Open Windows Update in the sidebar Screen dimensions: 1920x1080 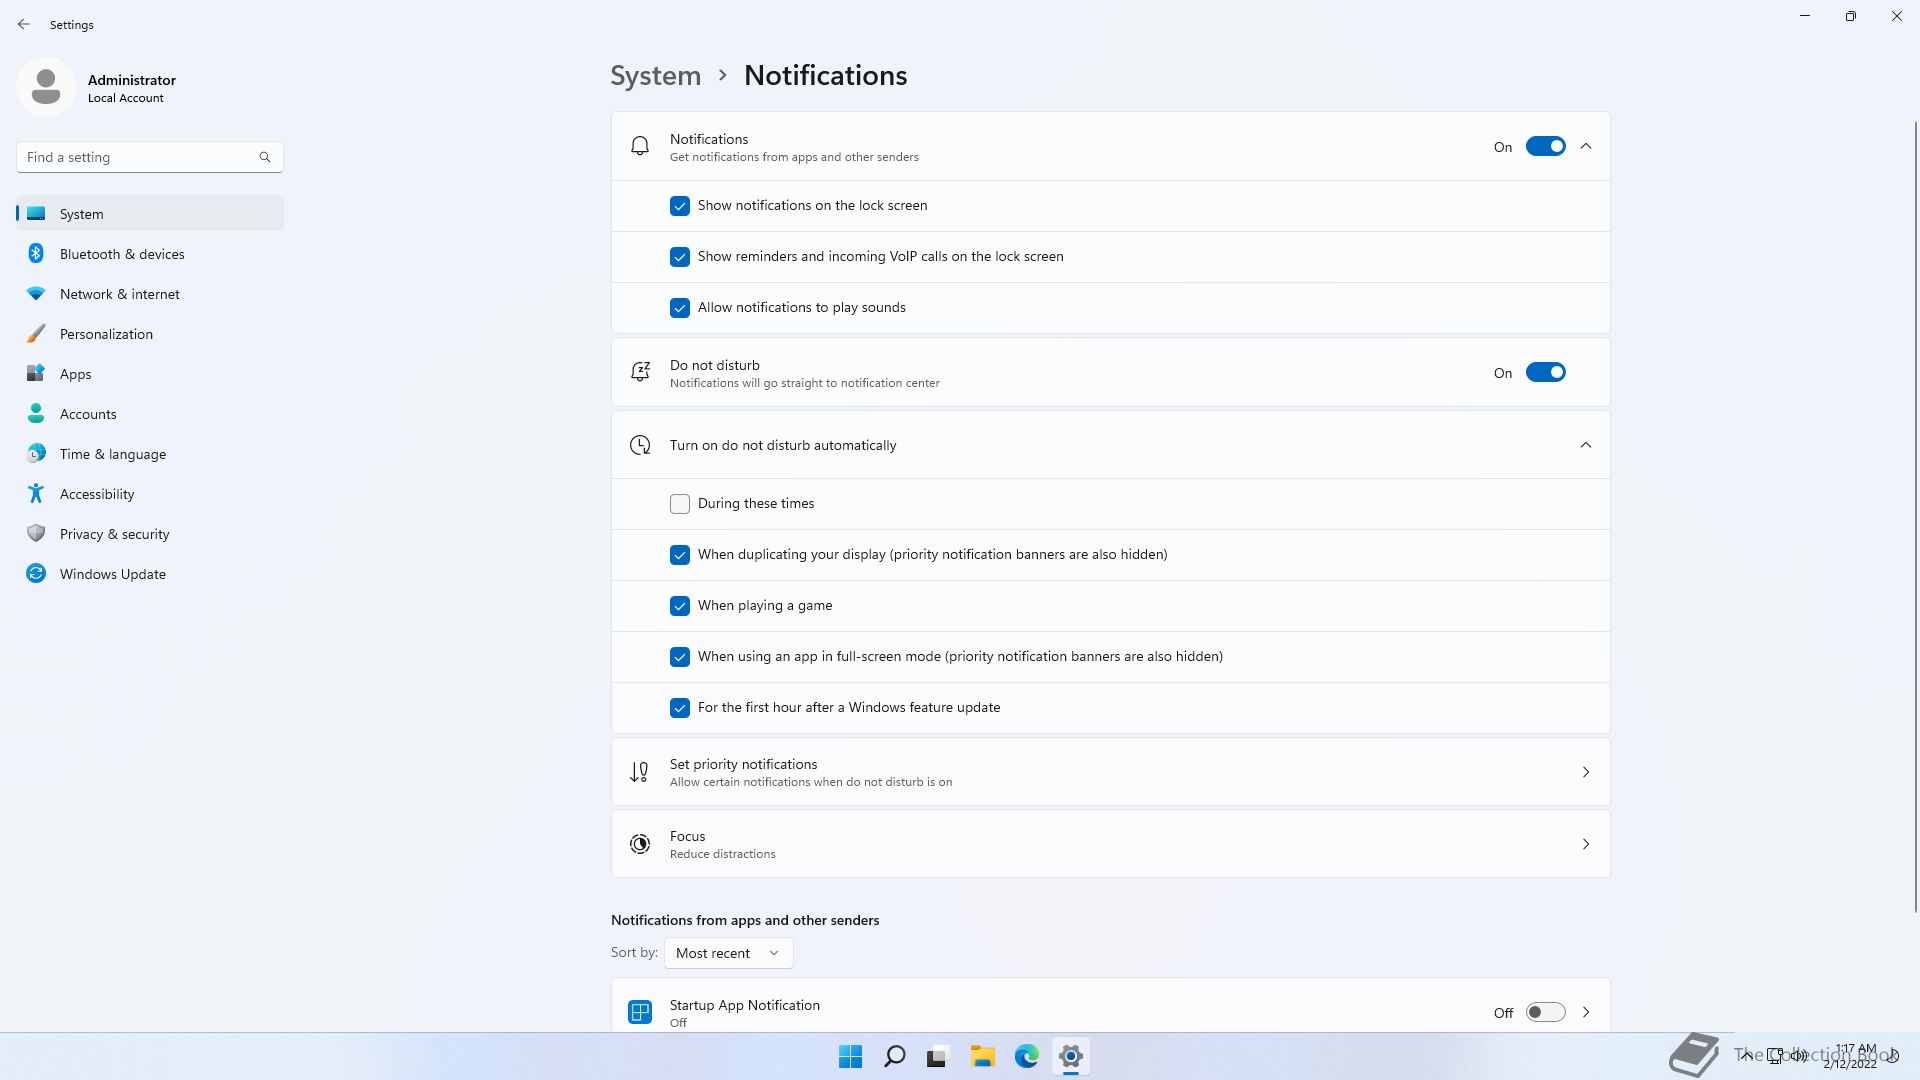pos(112,574)
